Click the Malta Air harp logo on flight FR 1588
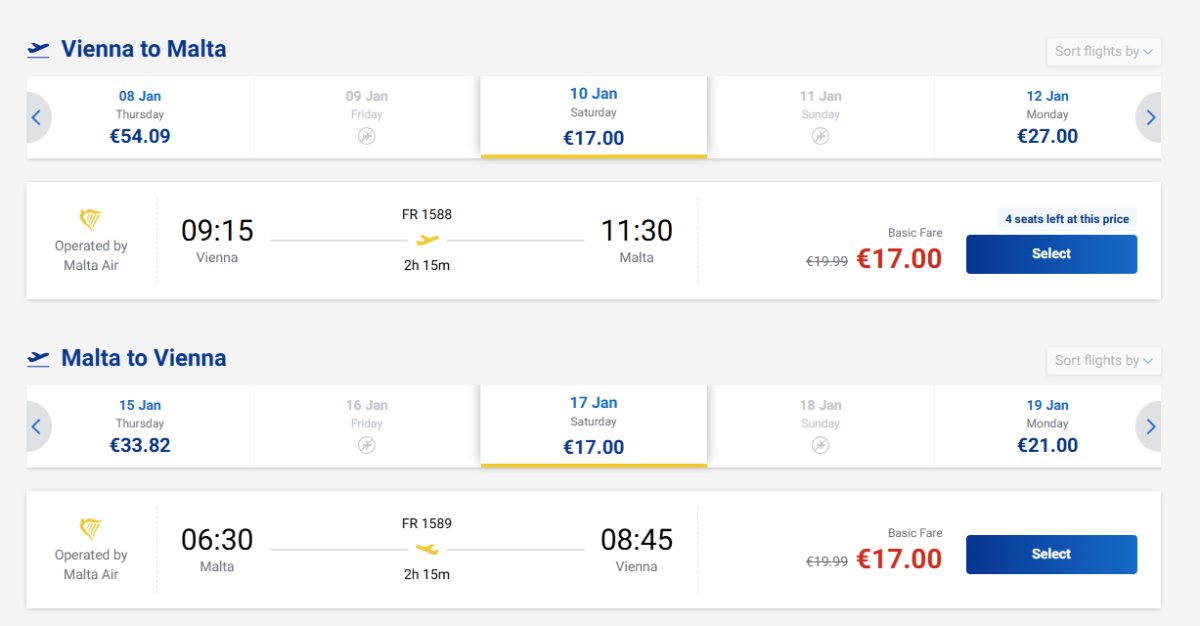The height and width of the screenshot is (626, 1200). pyautogui.click(x=91, y=220)
